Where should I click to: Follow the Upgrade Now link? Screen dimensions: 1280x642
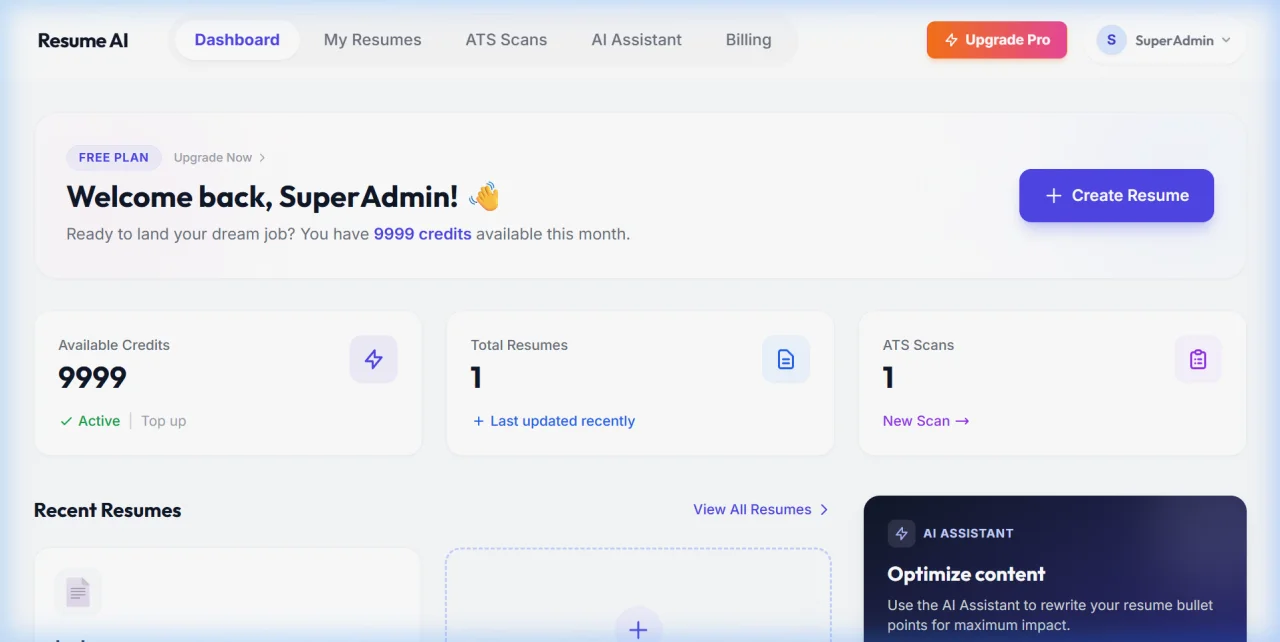(x=220, y=157)
